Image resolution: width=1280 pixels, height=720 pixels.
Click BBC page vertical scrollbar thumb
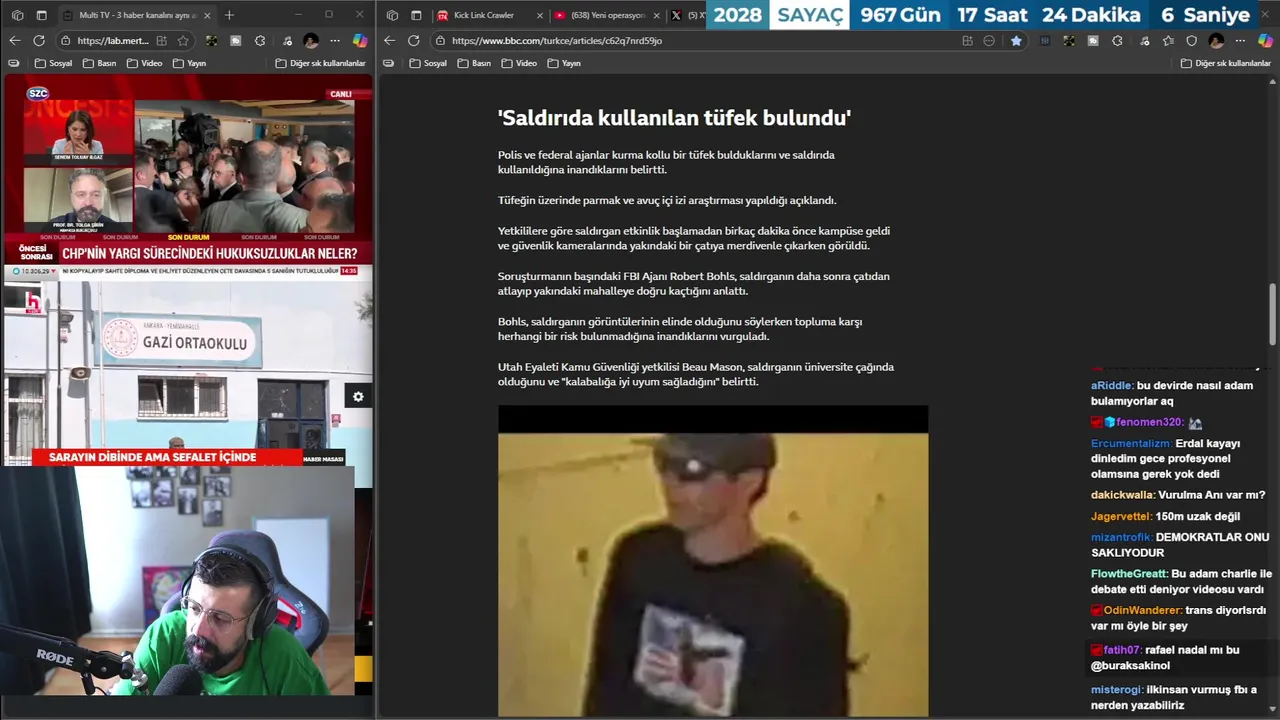pyautogui.click(x=1273, y=313)
